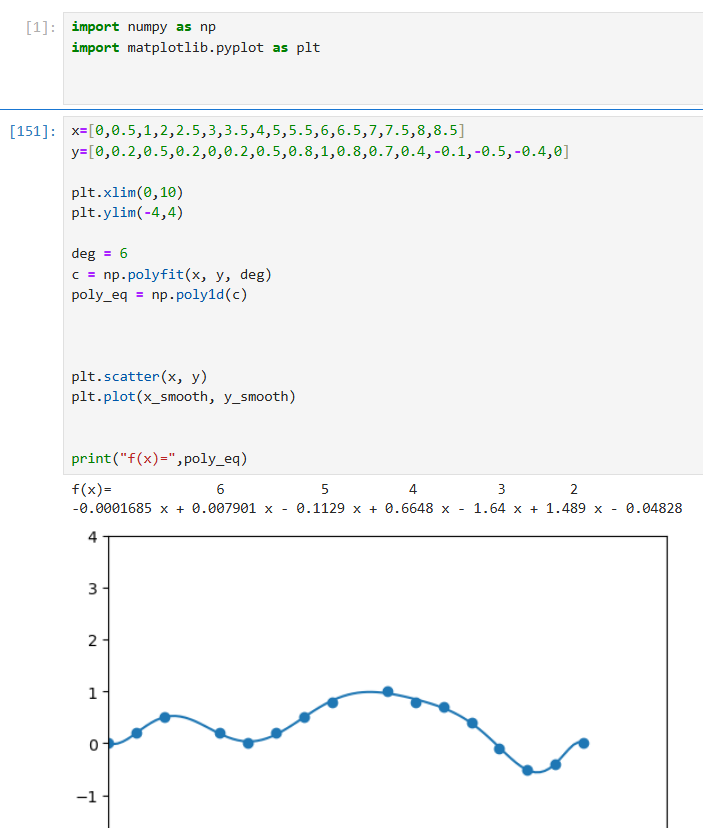Click the y-axis tick label 3
Image resolution: width=703 pixels, height=828 pixels.
pos(93,589)
